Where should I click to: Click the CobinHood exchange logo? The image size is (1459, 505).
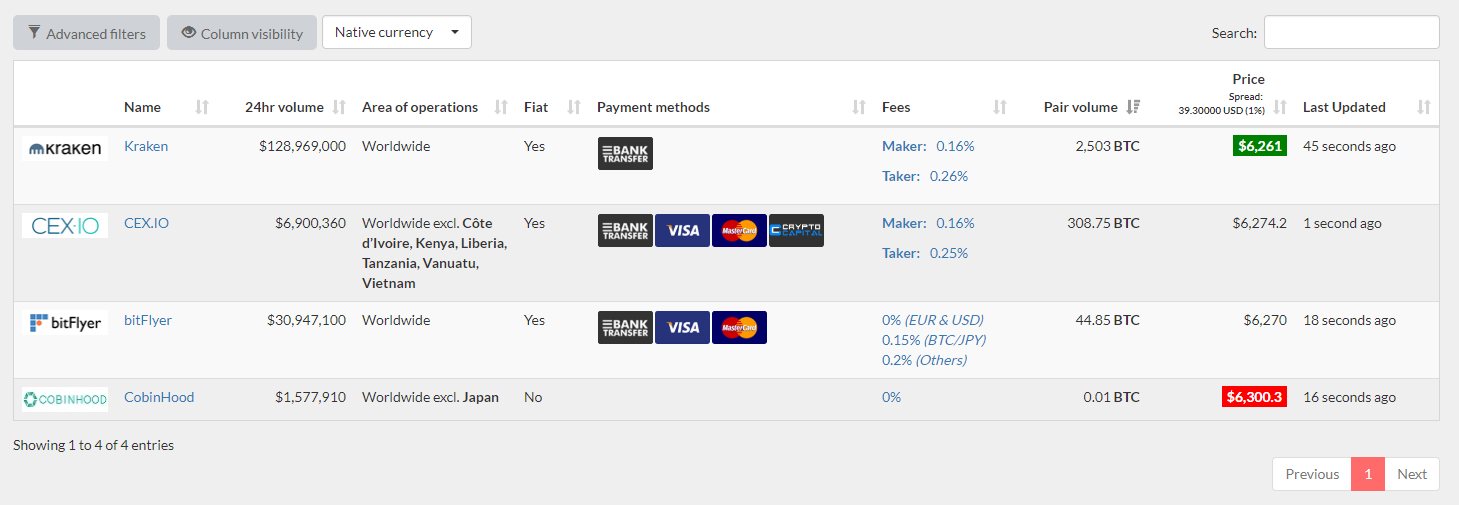pyautogui.click(x=65, y=400)
